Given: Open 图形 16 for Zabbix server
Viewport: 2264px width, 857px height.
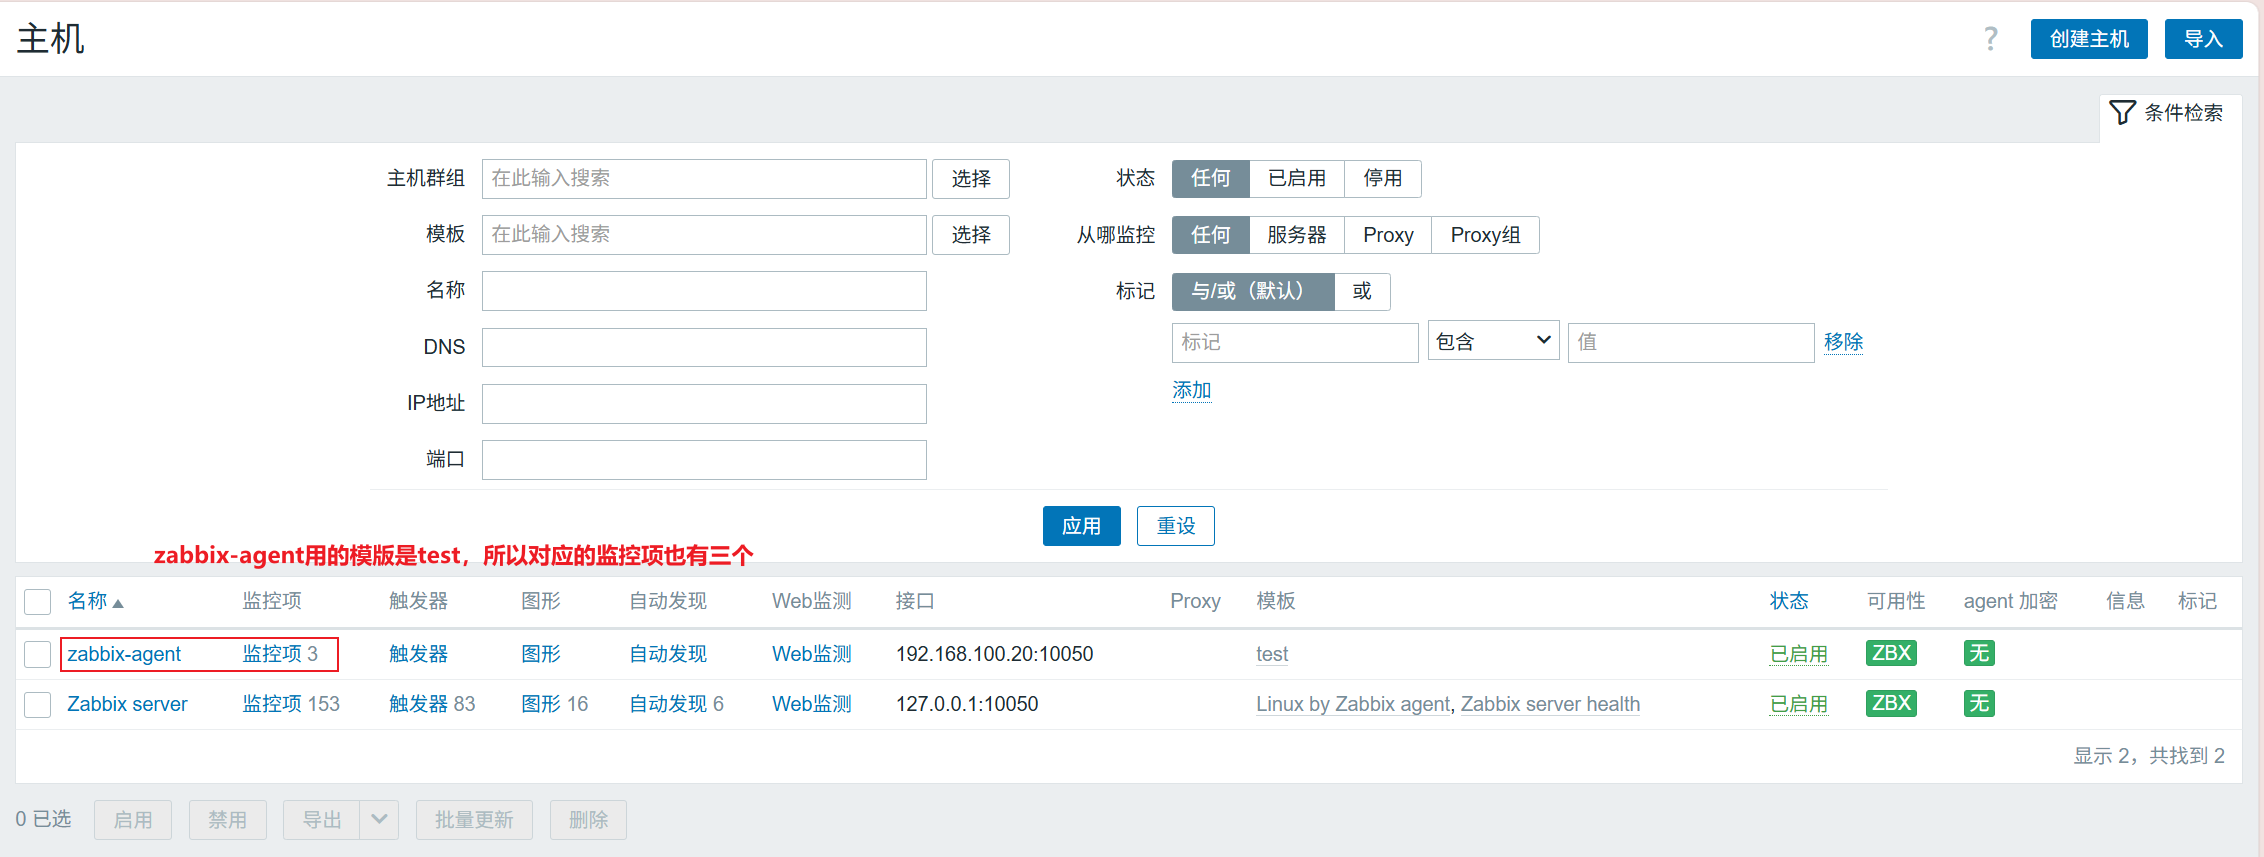Looking at the screenshot, I should (555, 704).
